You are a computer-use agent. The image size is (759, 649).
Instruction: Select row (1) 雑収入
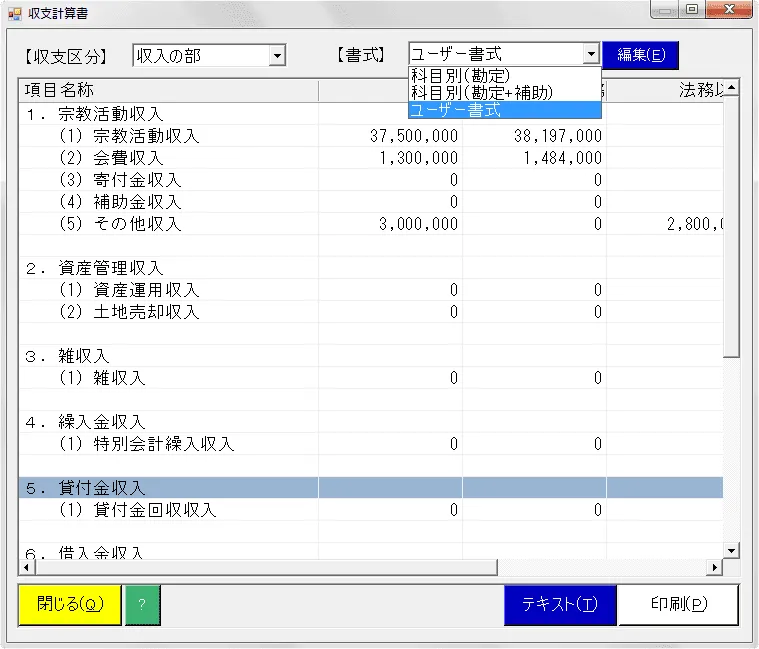tap(371, 378)
